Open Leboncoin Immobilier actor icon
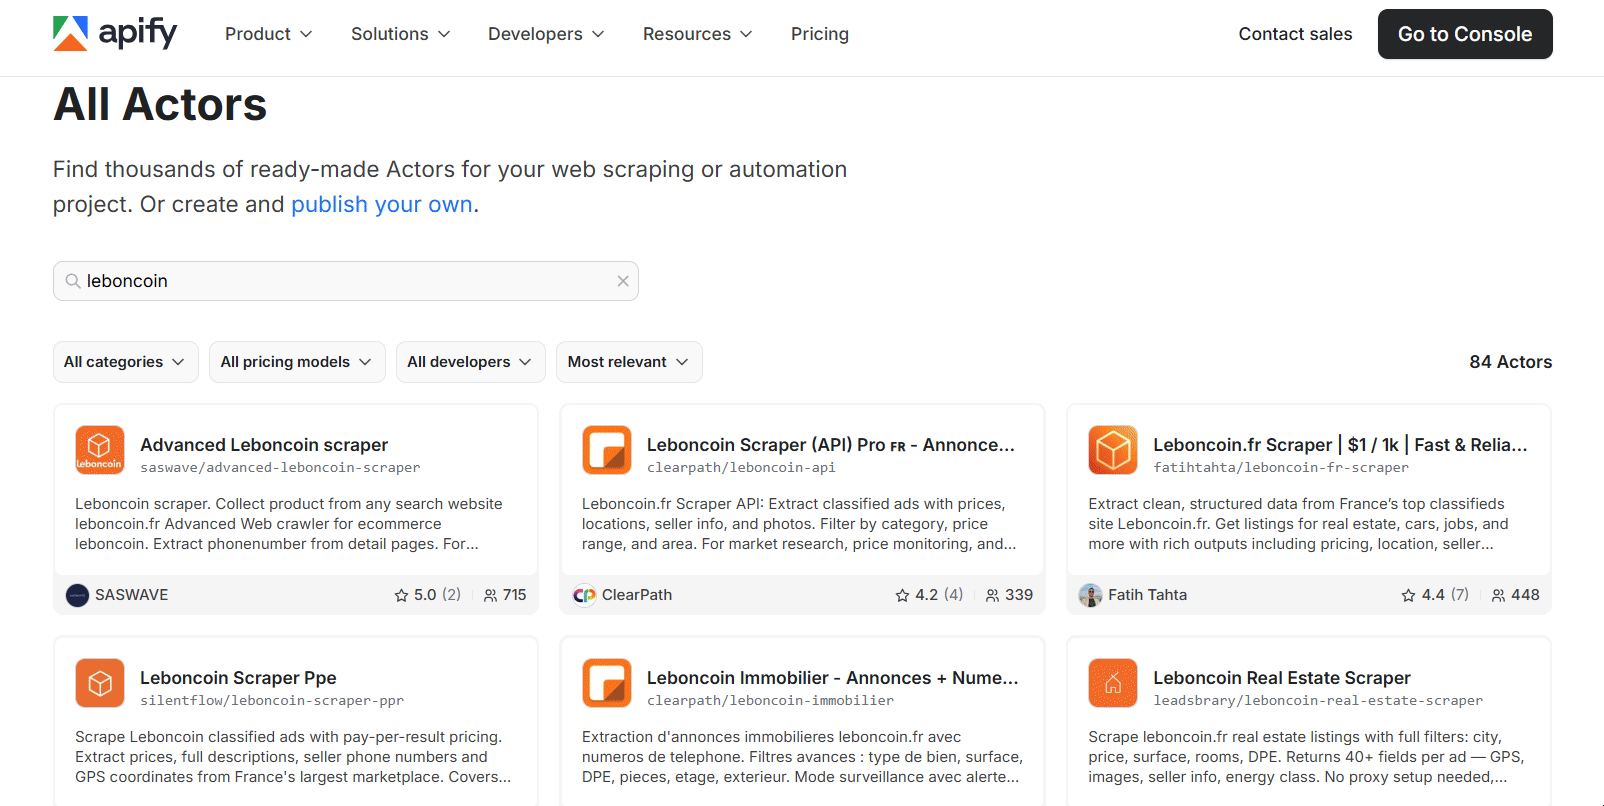The height and width of the screenshot is (806, 1604). (607, 683)
